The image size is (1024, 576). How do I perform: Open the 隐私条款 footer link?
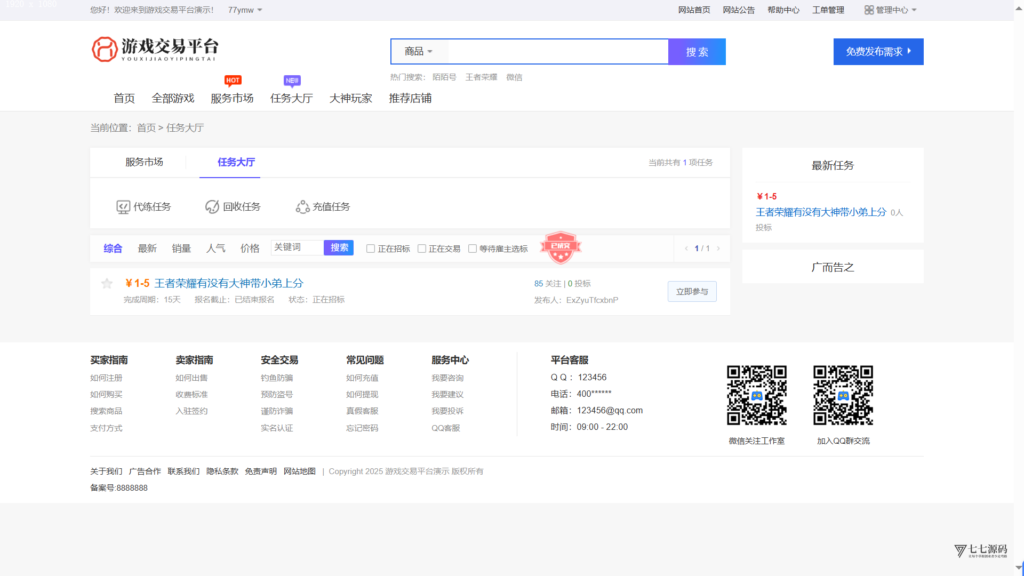tap(222, 471)
